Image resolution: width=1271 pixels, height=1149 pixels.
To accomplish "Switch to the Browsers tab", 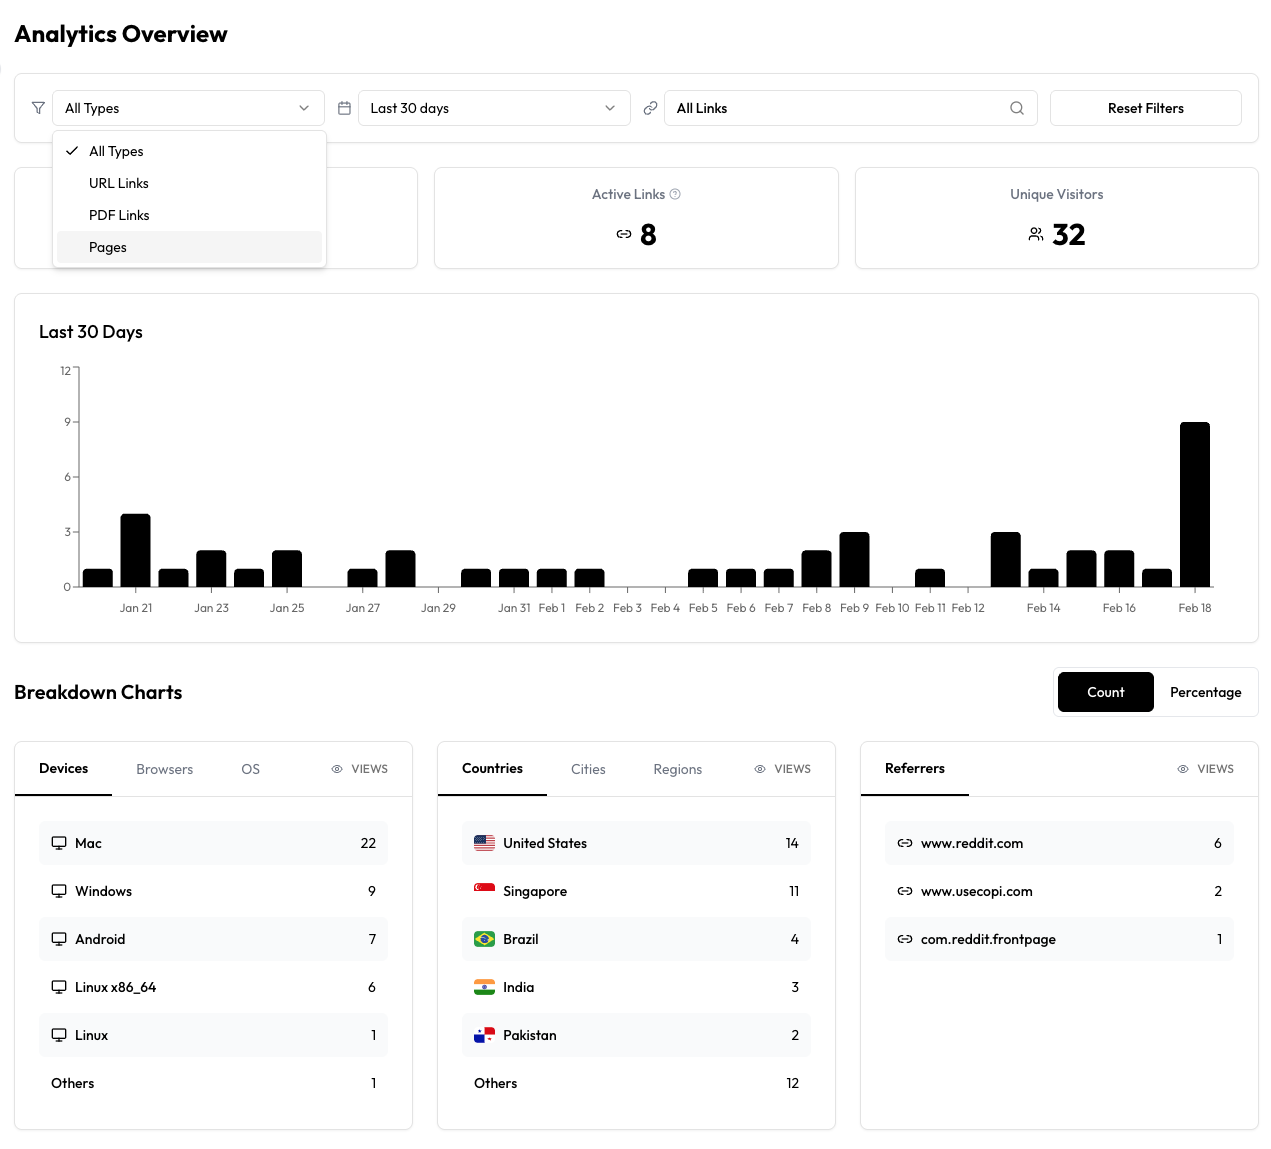I will point(164,768).
